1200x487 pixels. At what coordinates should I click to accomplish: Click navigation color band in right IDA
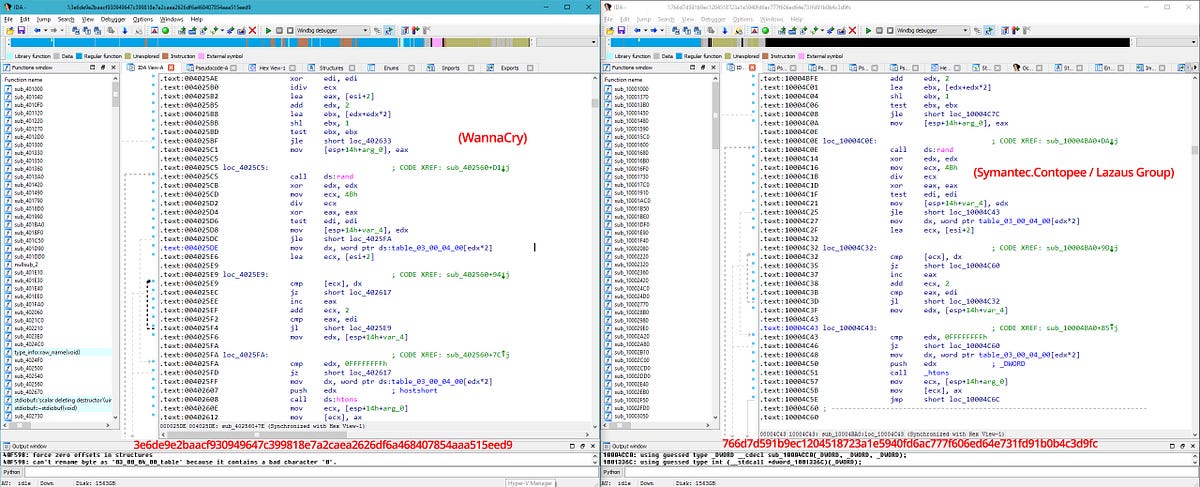(x=868, y=43)
